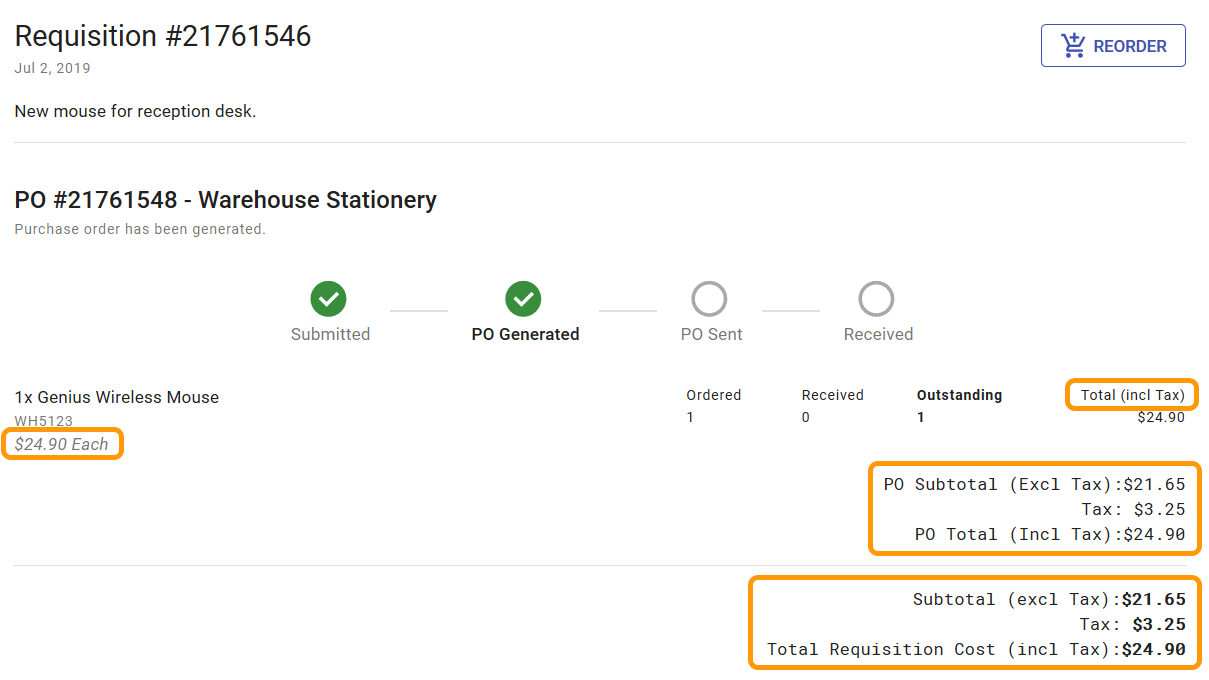Click the Received step label

pos(877,334)
